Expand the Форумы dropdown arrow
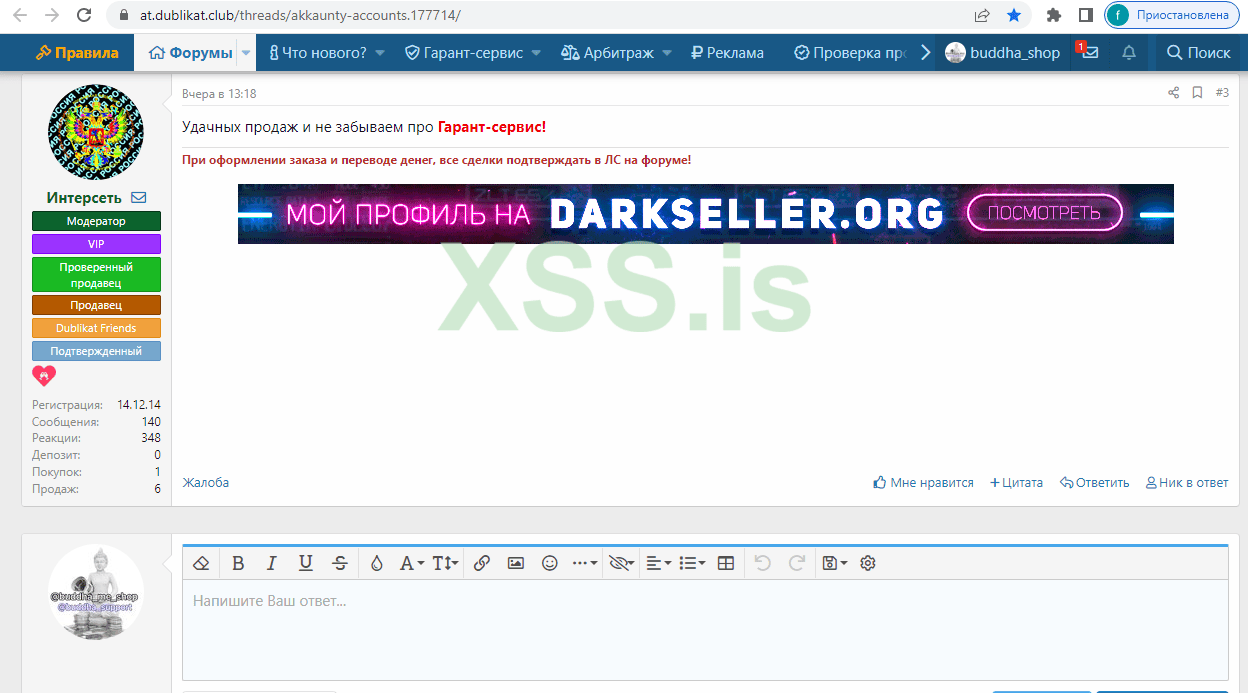Image resolution: width=1248 pixels, height=693 pixels. [246, 53]
